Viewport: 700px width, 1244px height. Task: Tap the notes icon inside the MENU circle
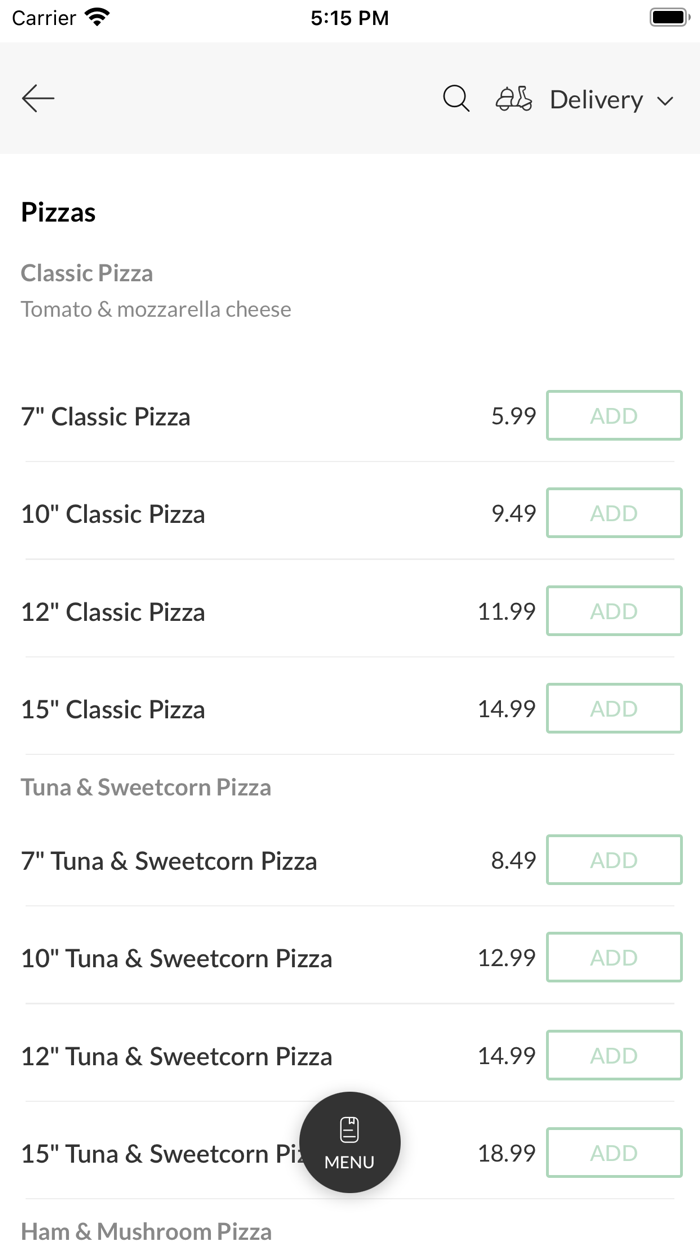pyautogui.click(x=349, y=1128)
